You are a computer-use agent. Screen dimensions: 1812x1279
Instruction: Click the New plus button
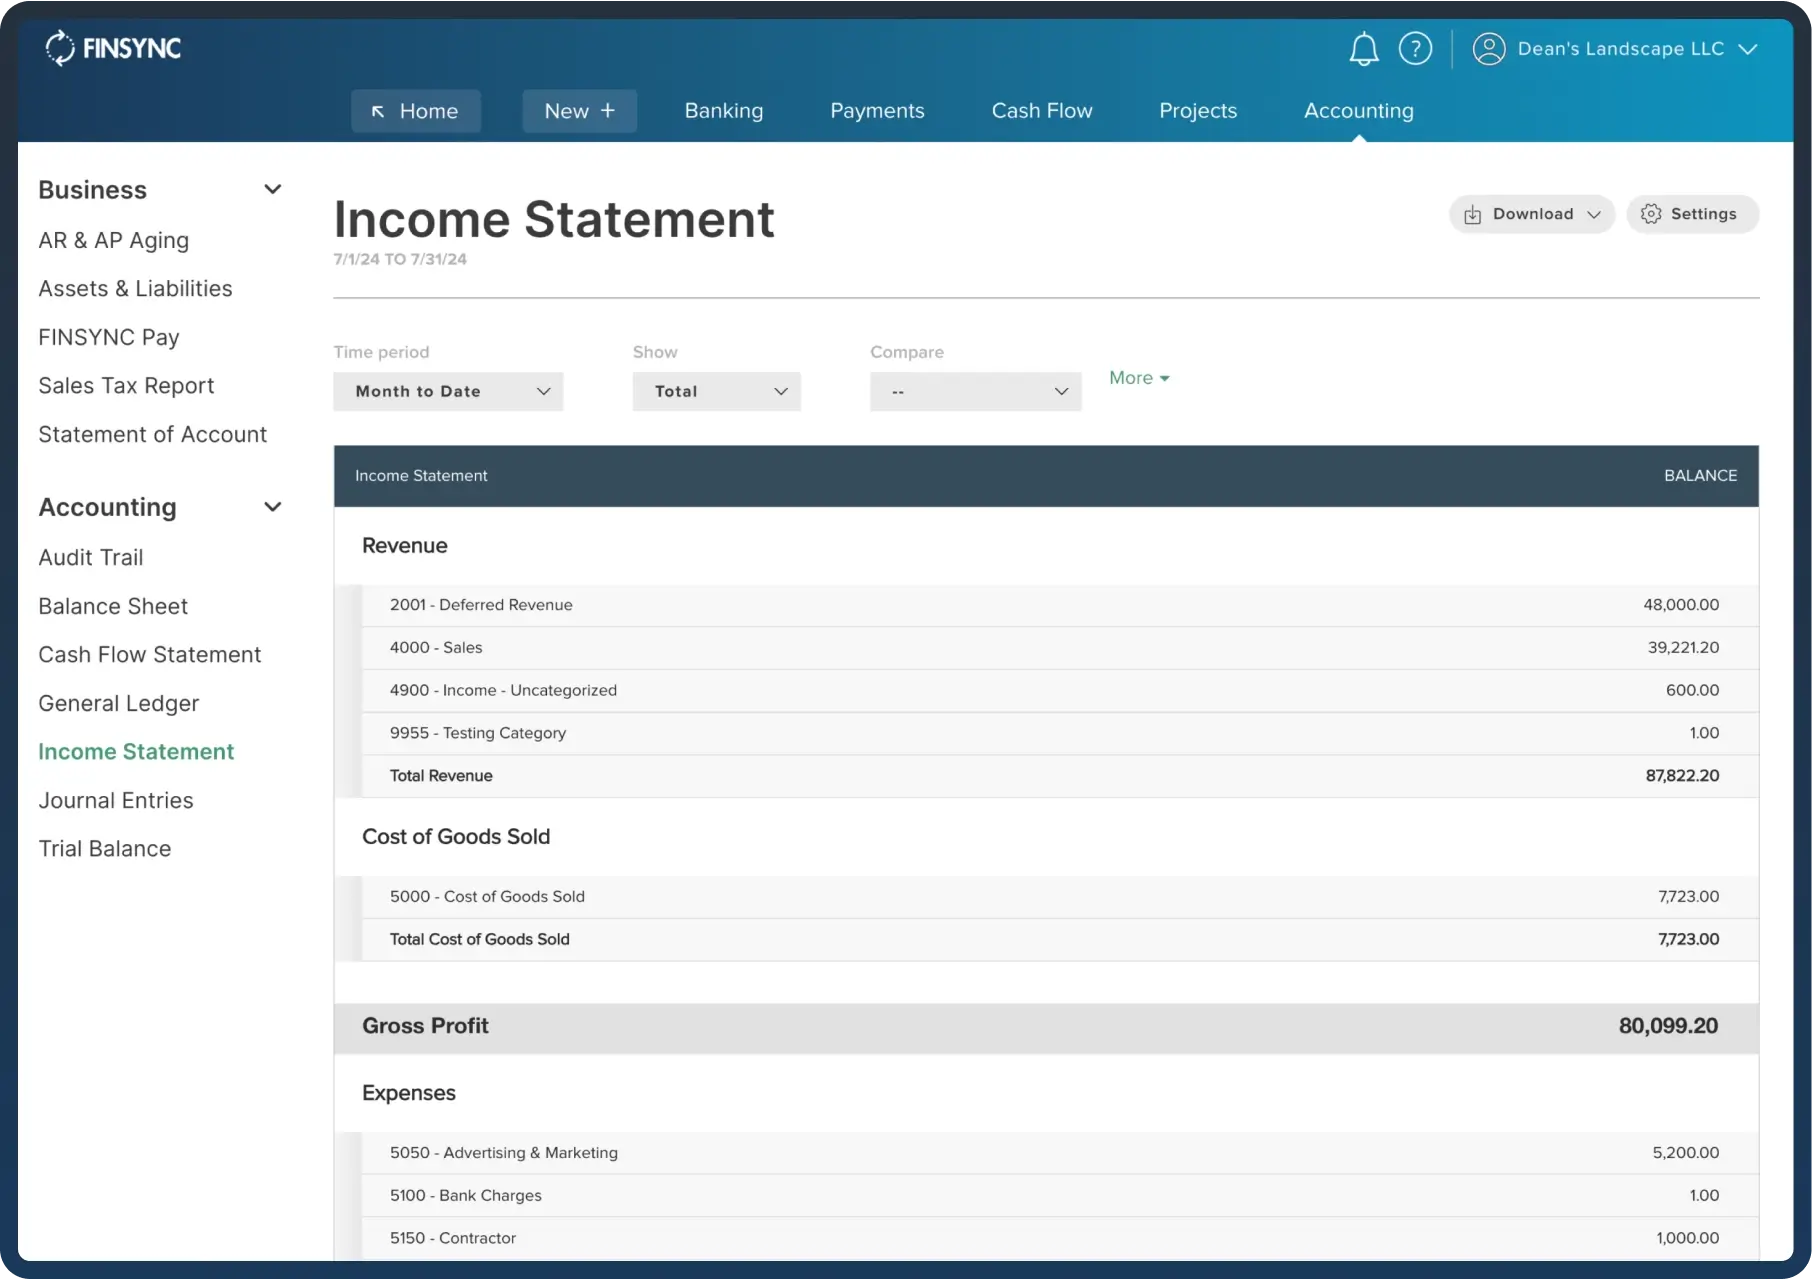click(x=579, y=111)
